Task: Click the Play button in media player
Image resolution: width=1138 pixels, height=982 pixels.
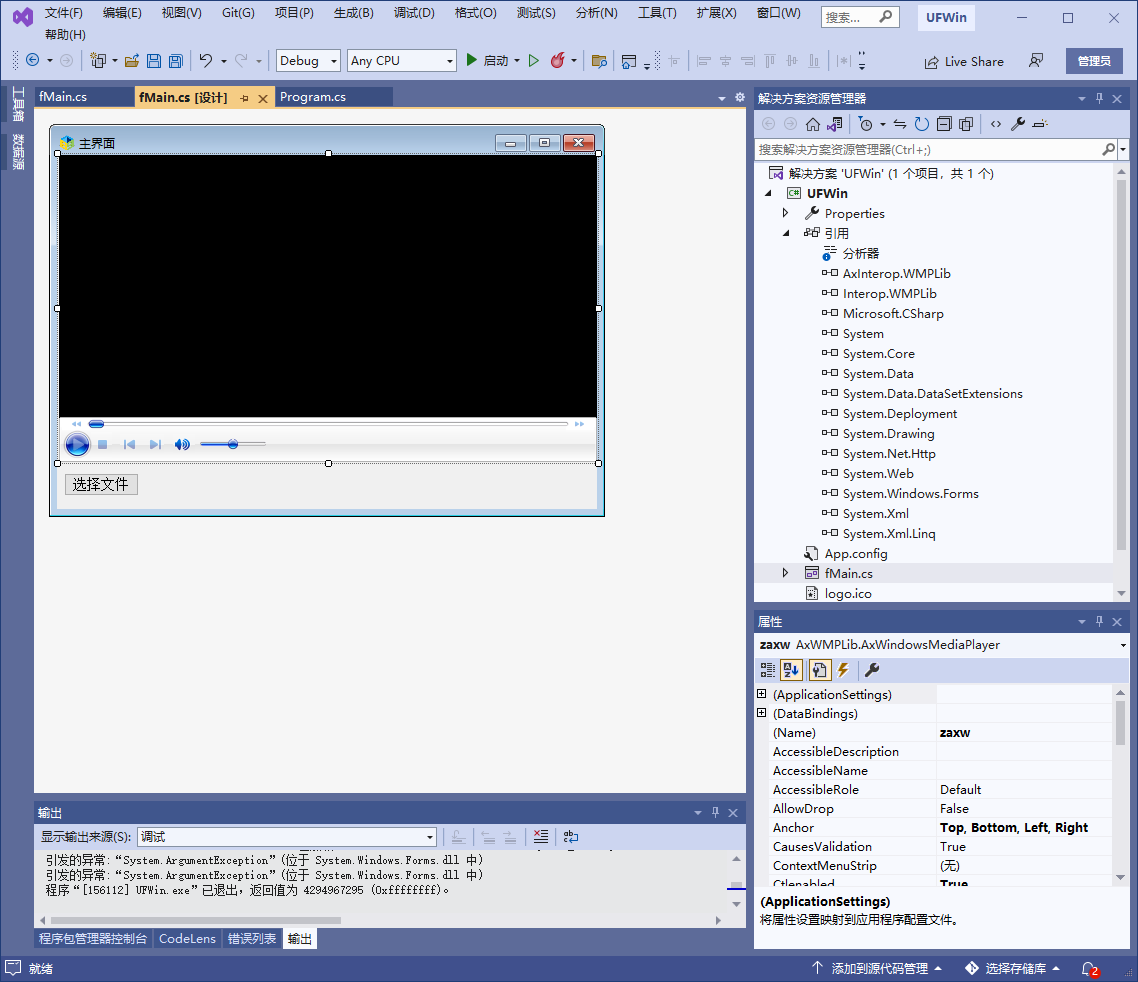Action: click(77, 444)
